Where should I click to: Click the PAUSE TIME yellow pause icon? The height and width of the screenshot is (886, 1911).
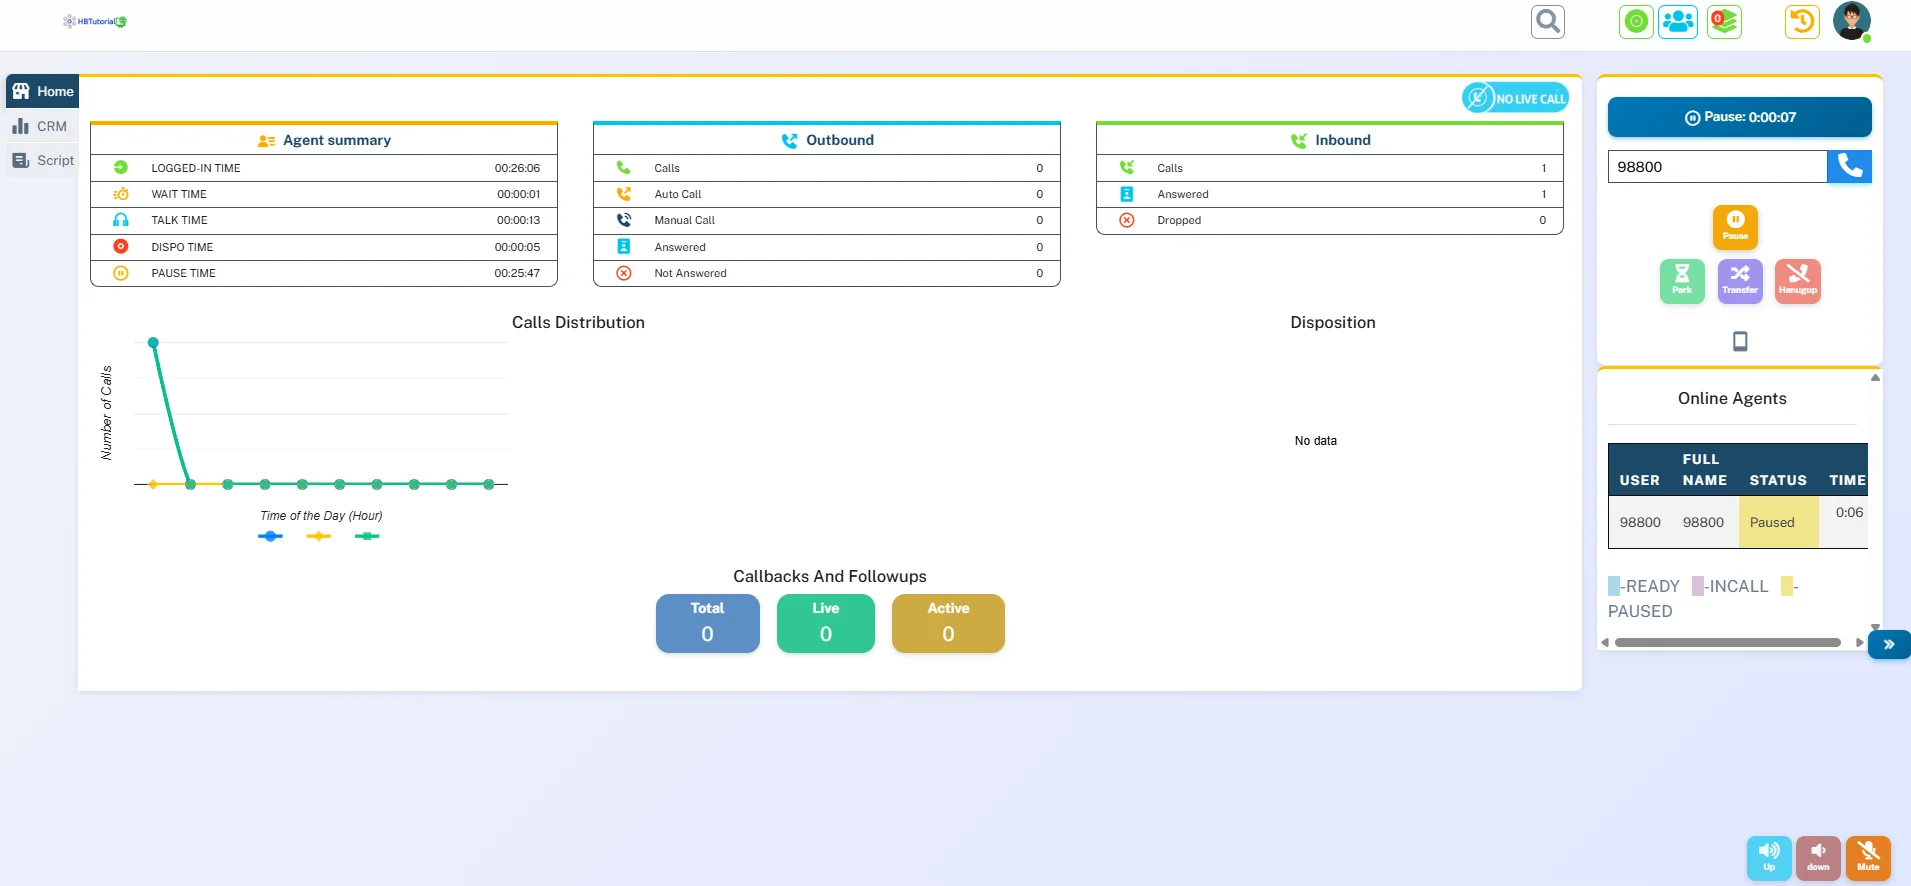121,273
